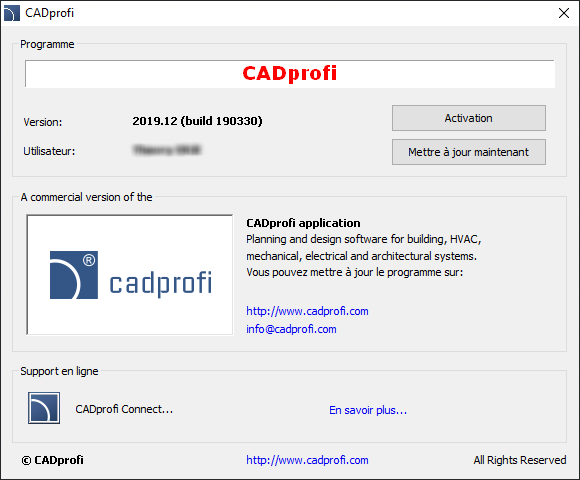Click the version number 2019.12 text
580x480 pixels.
point(155,121)
